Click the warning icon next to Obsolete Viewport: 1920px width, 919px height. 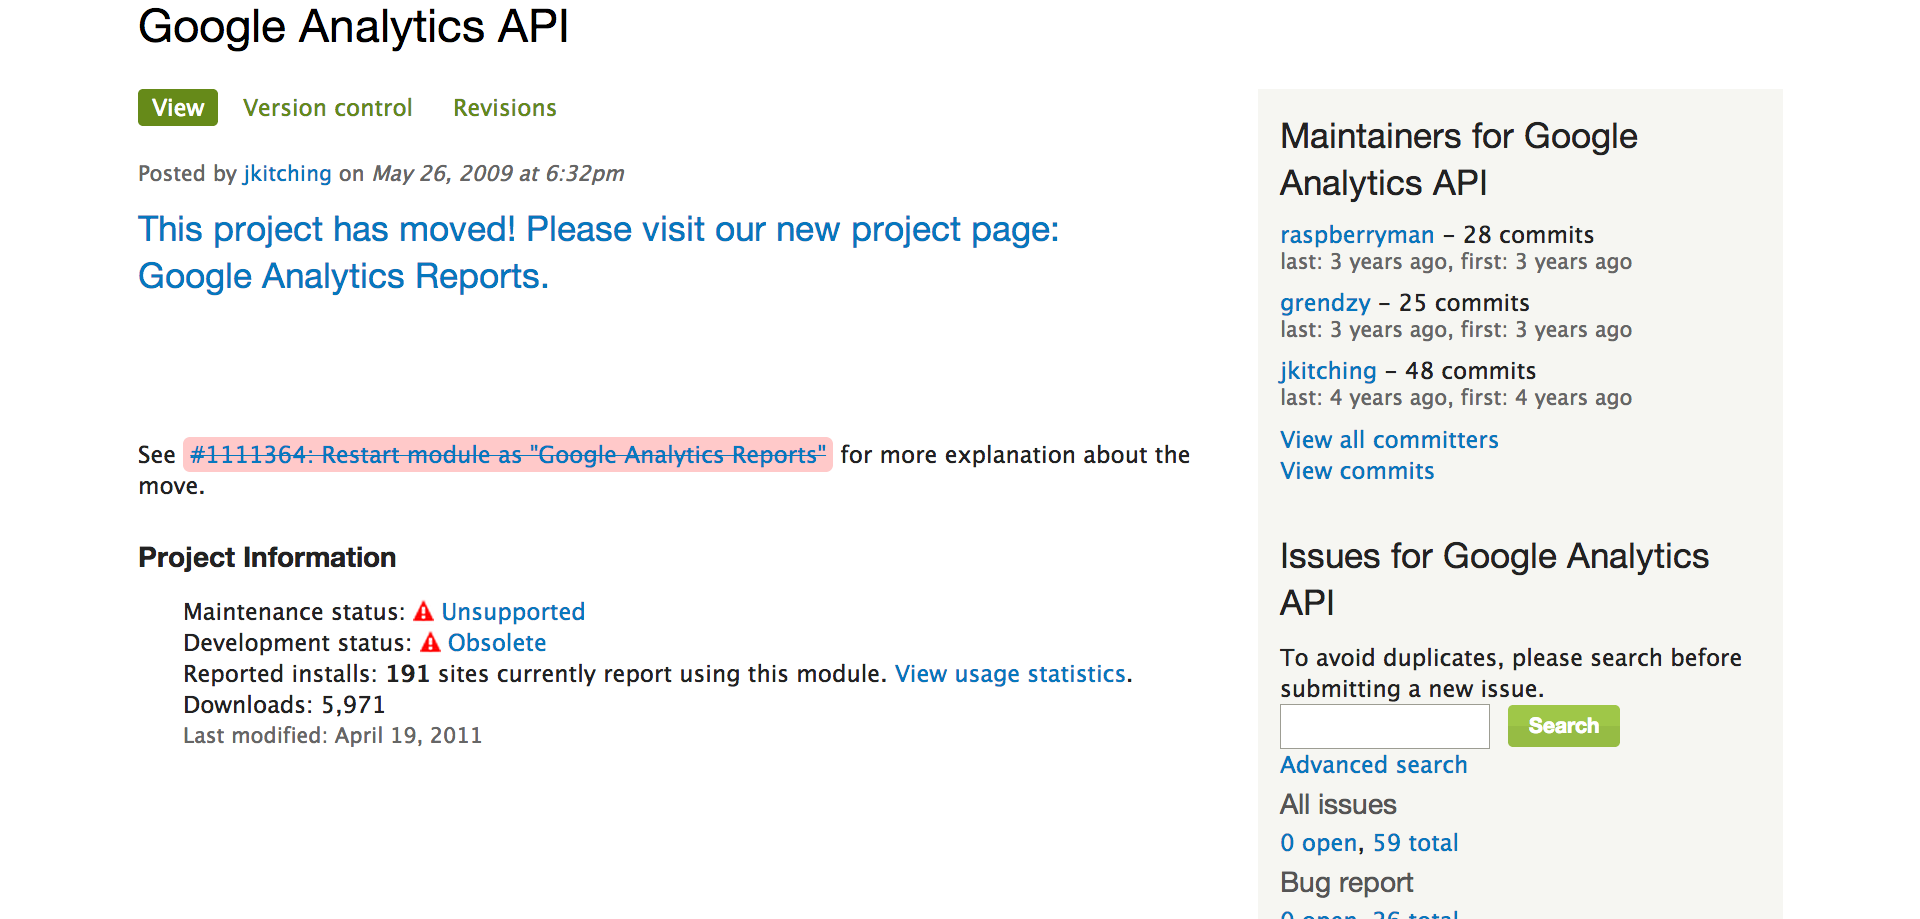click(430, 642)
